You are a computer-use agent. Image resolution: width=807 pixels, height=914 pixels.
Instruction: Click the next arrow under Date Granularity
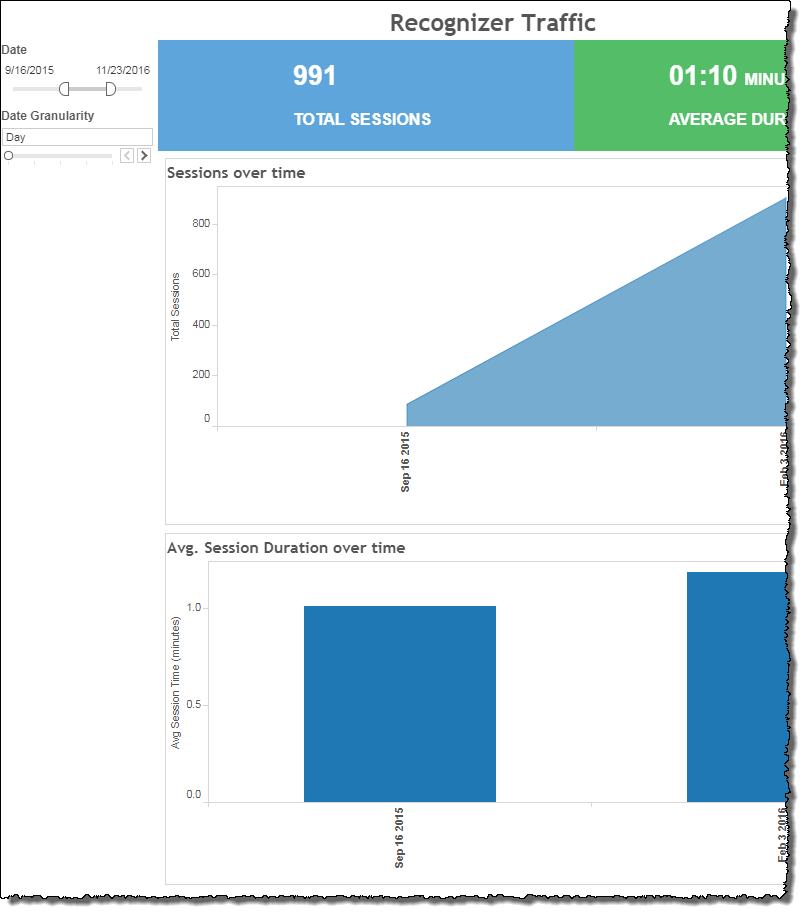[x=144, y=155]
